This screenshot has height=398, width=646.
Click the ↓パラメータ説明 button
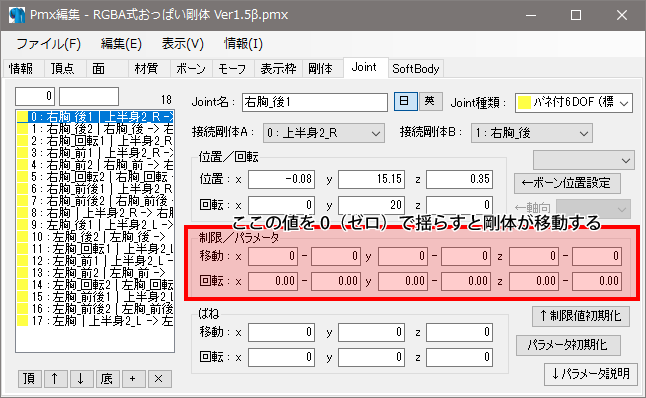coord(591,374)
